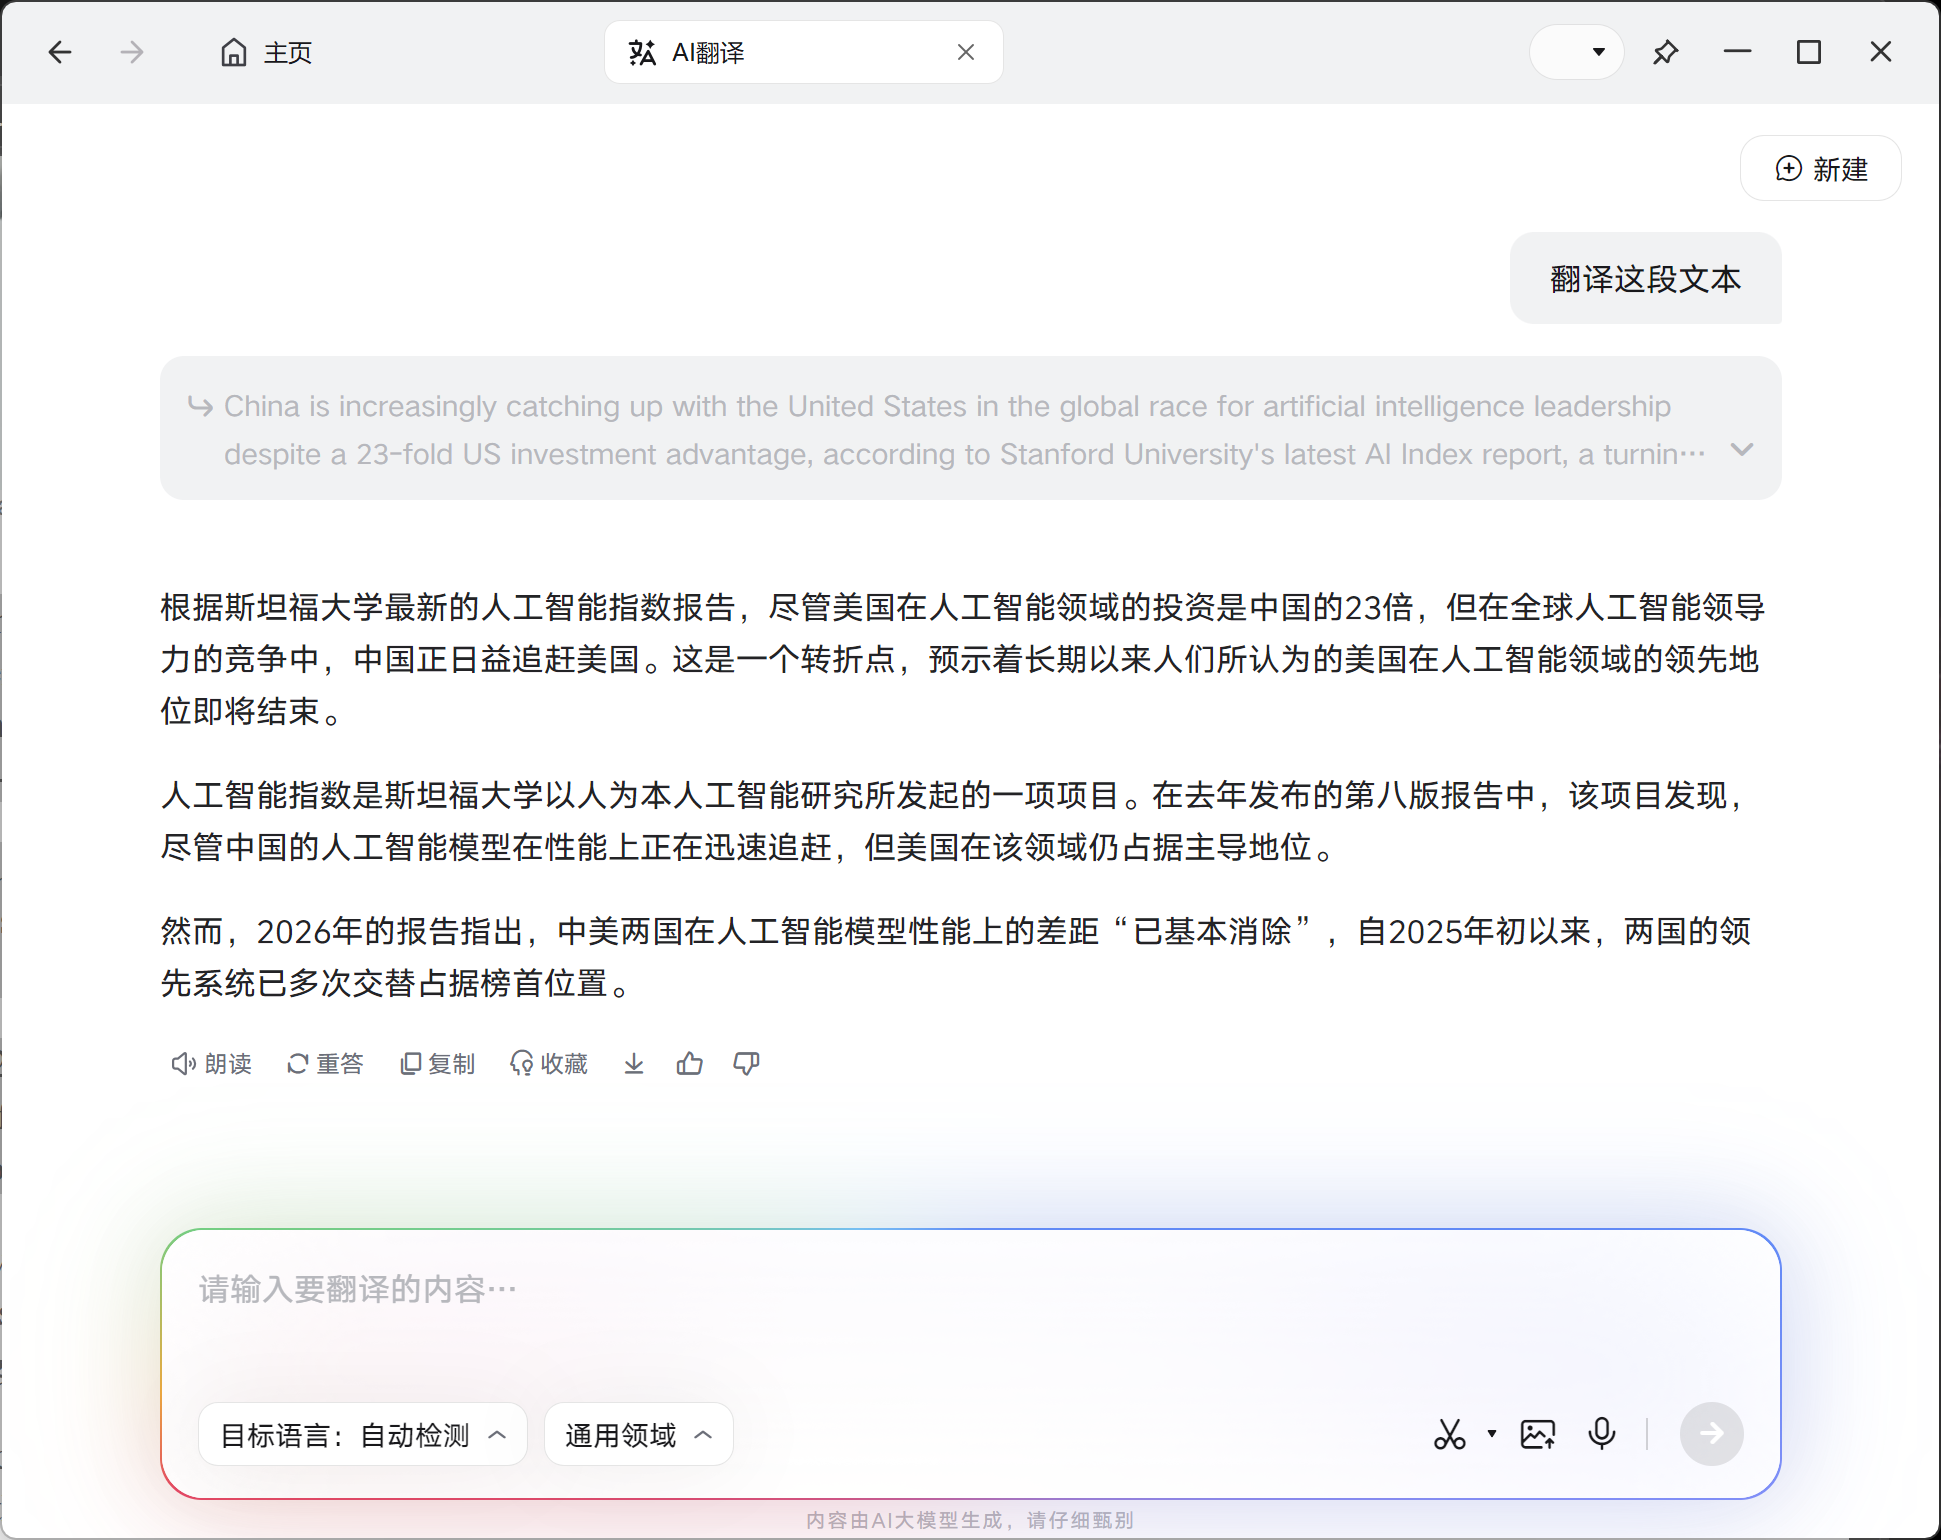Expand the quoted English source text
1941x1540 pixels.
pos(1742,450)
